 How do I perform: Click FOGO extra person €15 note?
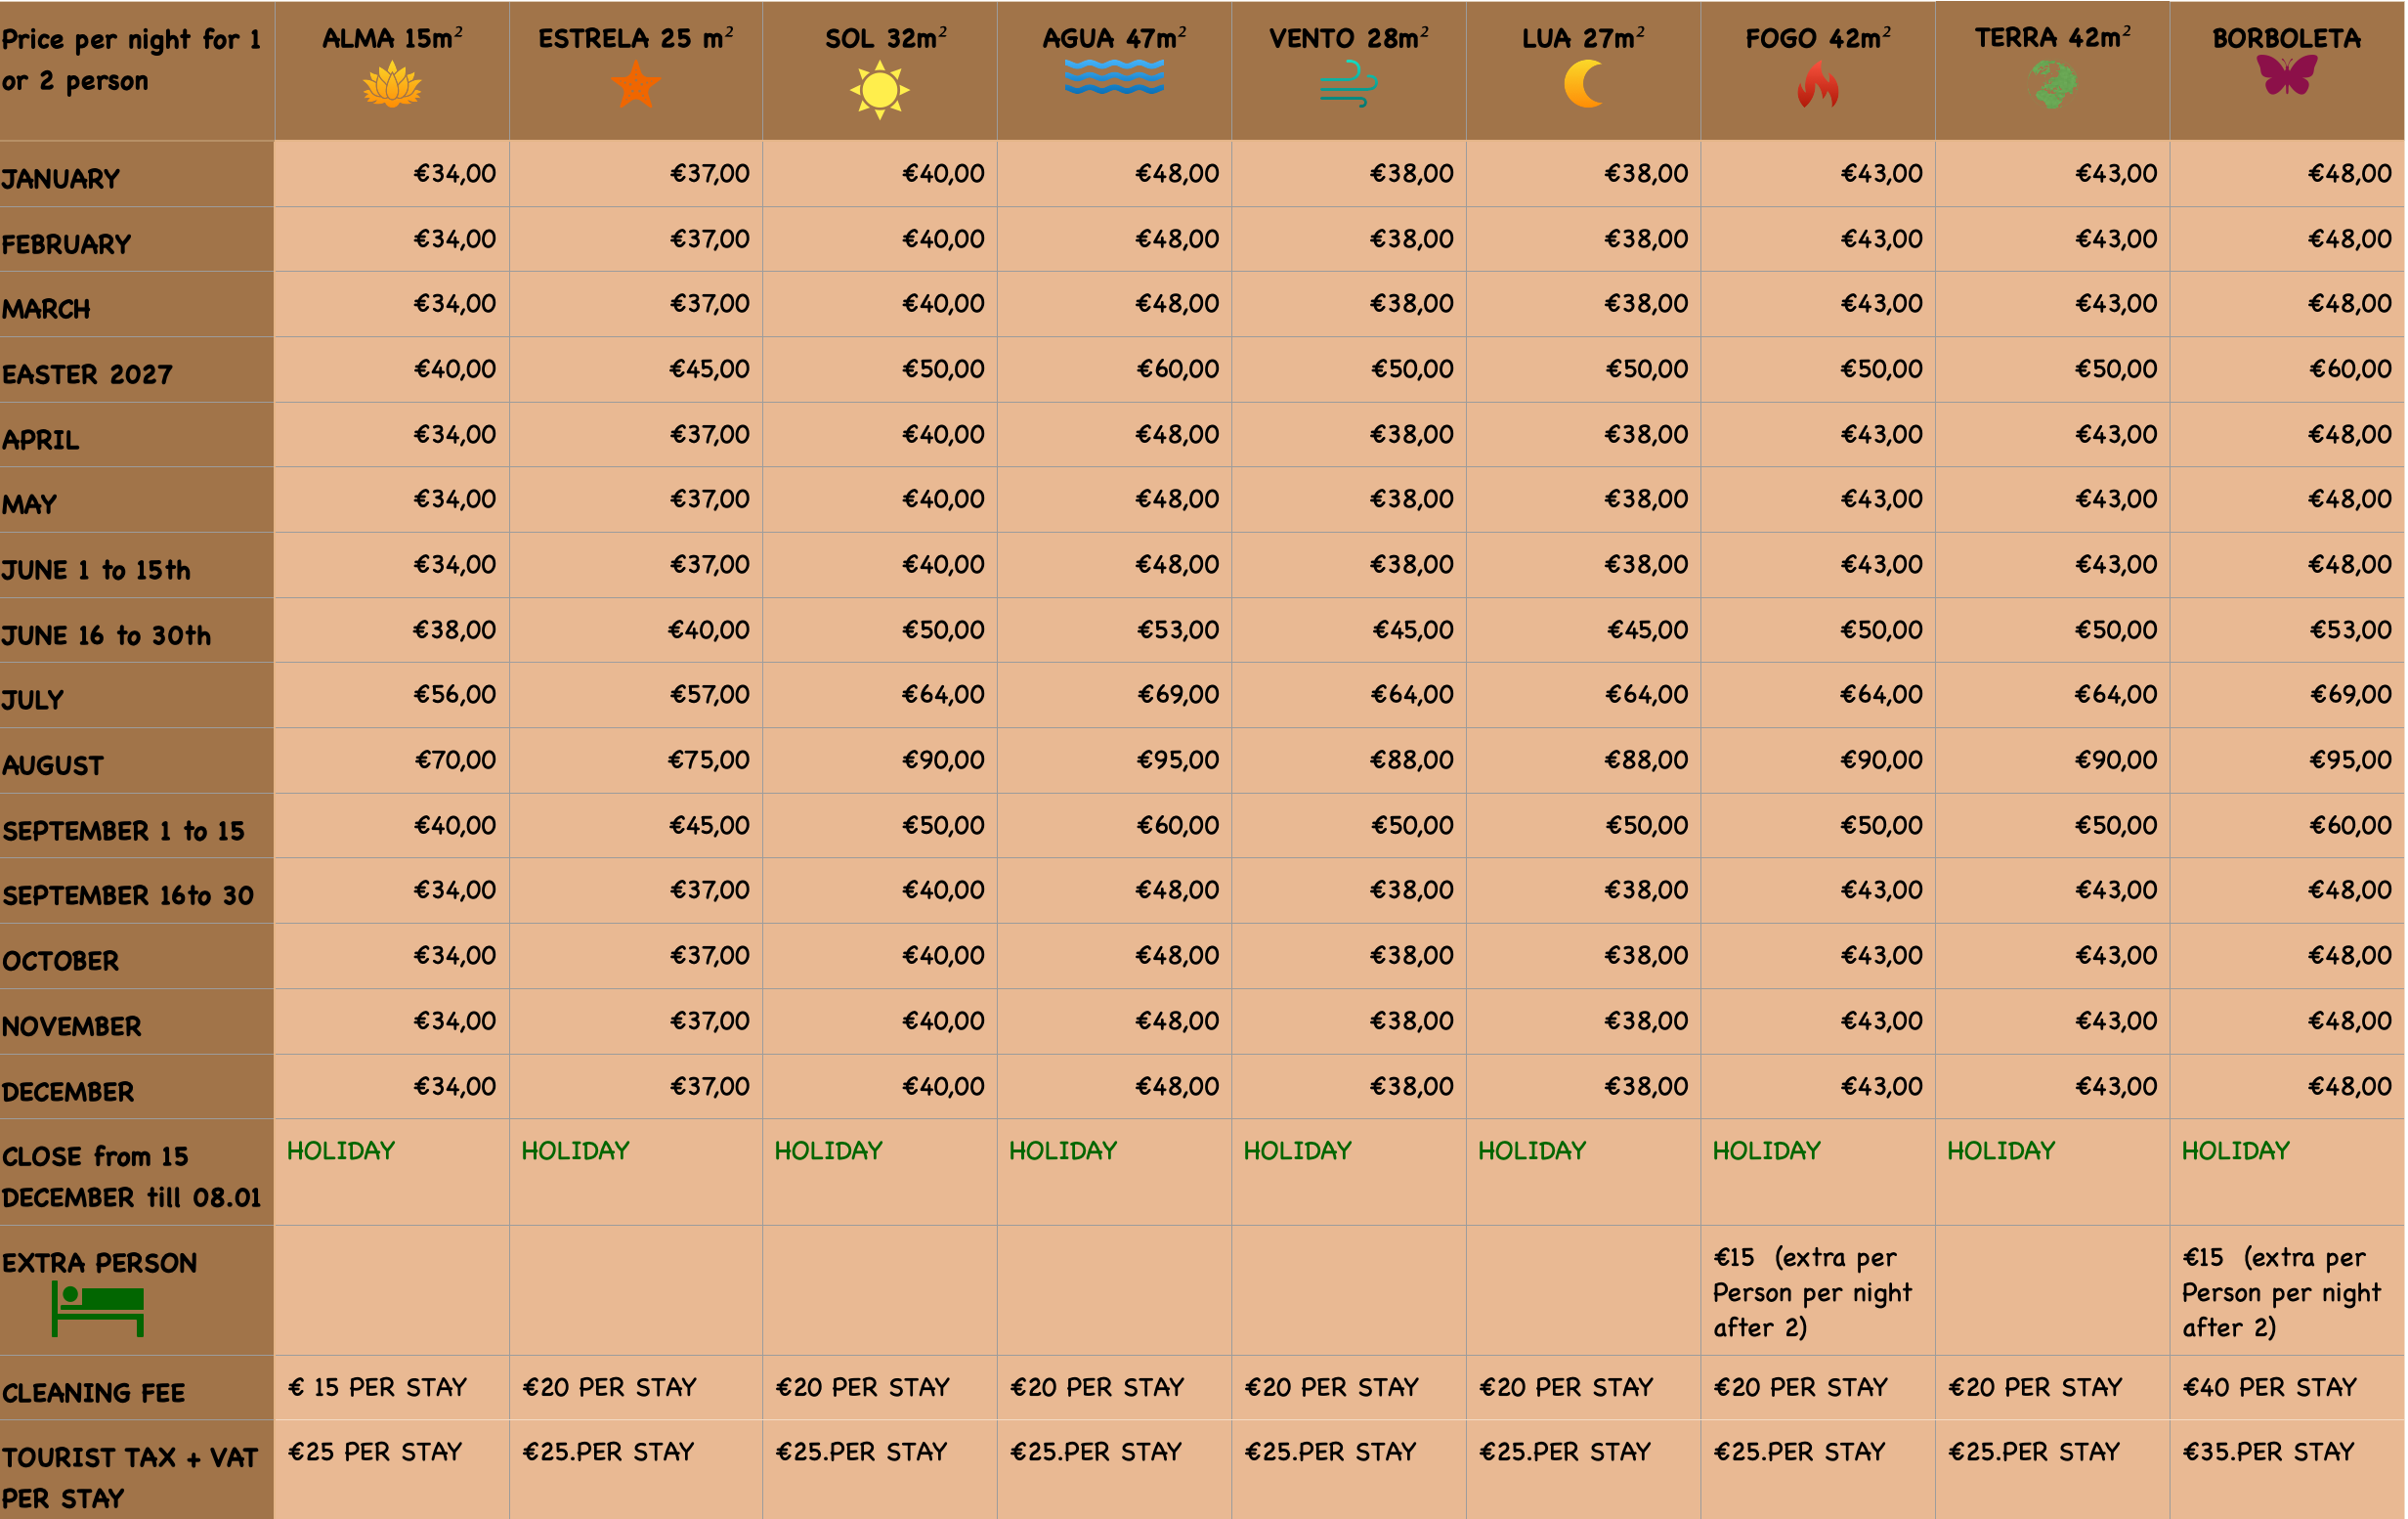1812,1292
